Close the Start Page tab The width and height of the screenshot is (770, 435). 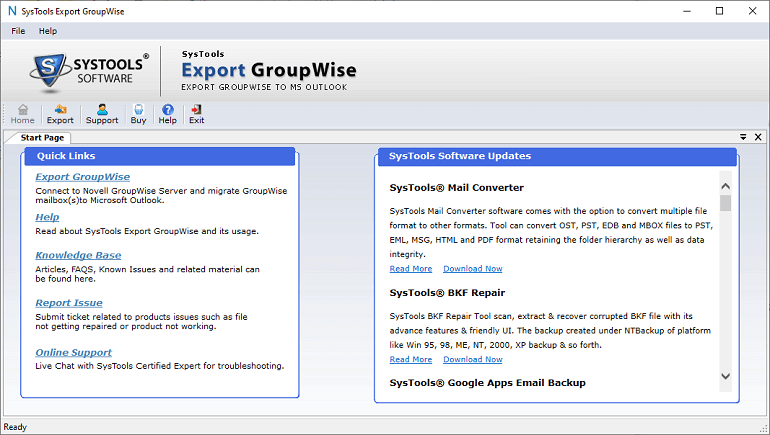tap(758, 137)
